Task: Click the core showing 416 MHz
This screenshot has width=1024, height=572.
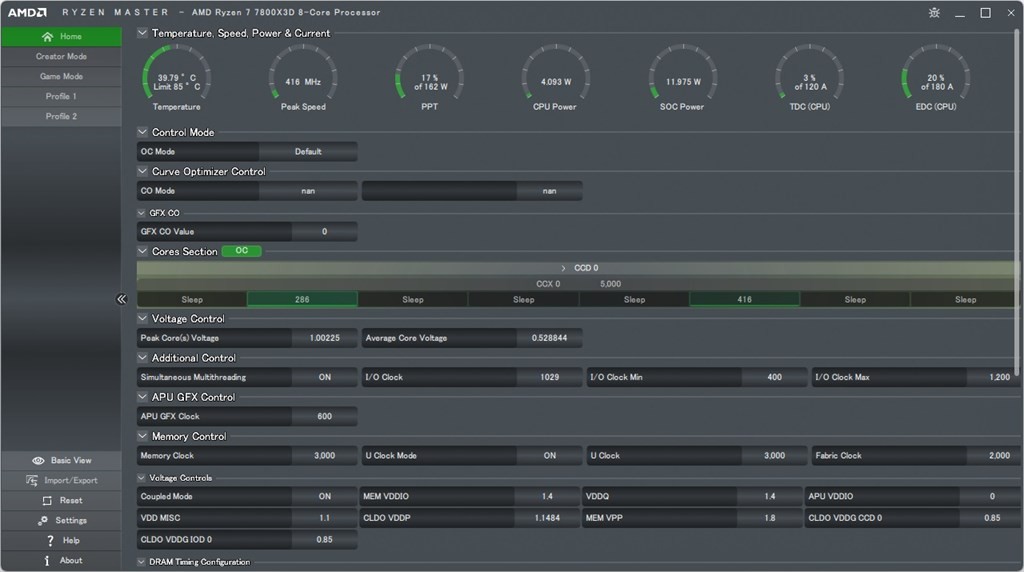Action: pyautogui.click(x=744, y=300)
